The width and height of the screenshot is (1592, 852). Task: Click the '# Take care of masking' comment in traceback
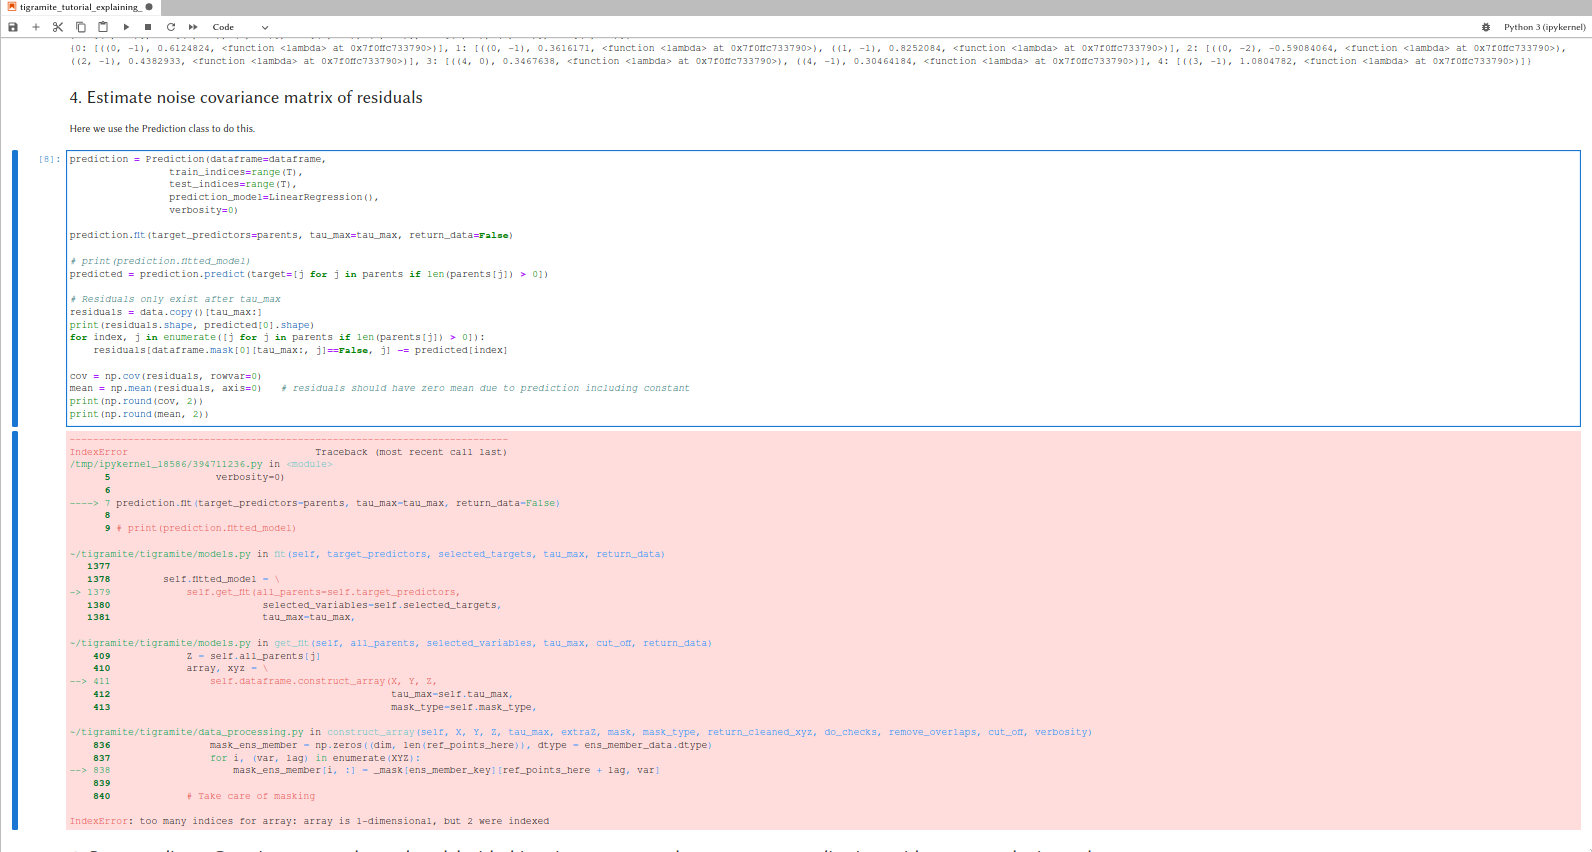(x=250, y=796)
